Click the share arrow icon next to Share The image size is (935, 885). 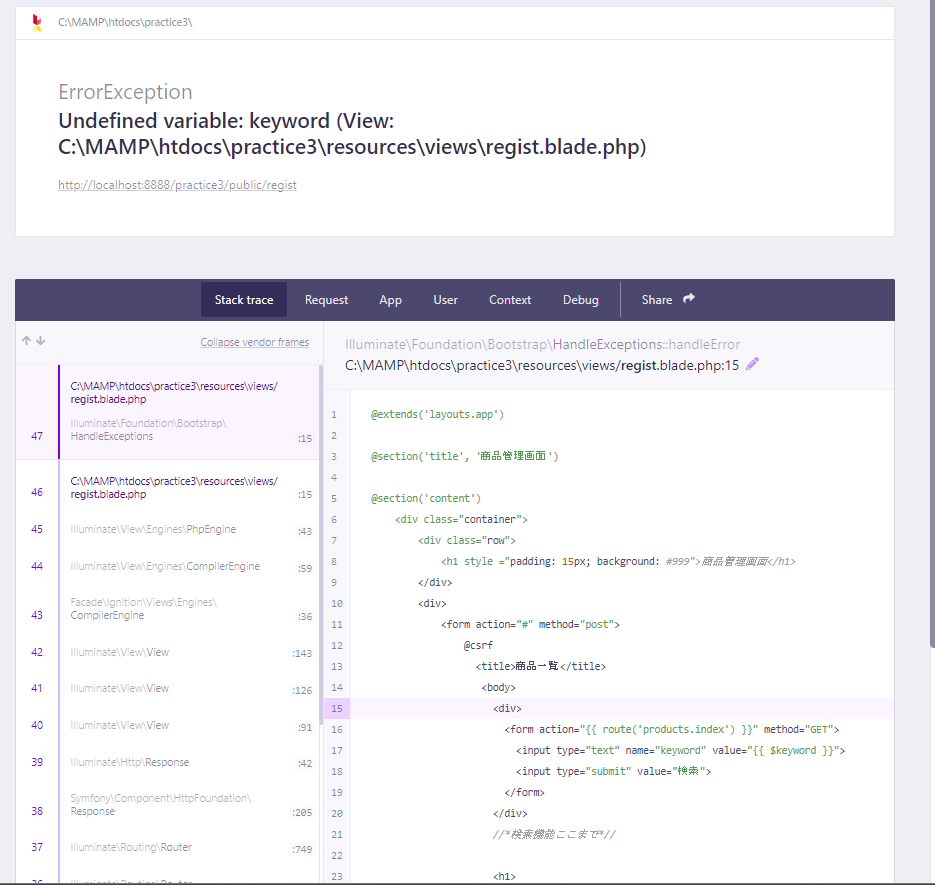(687, 298)
